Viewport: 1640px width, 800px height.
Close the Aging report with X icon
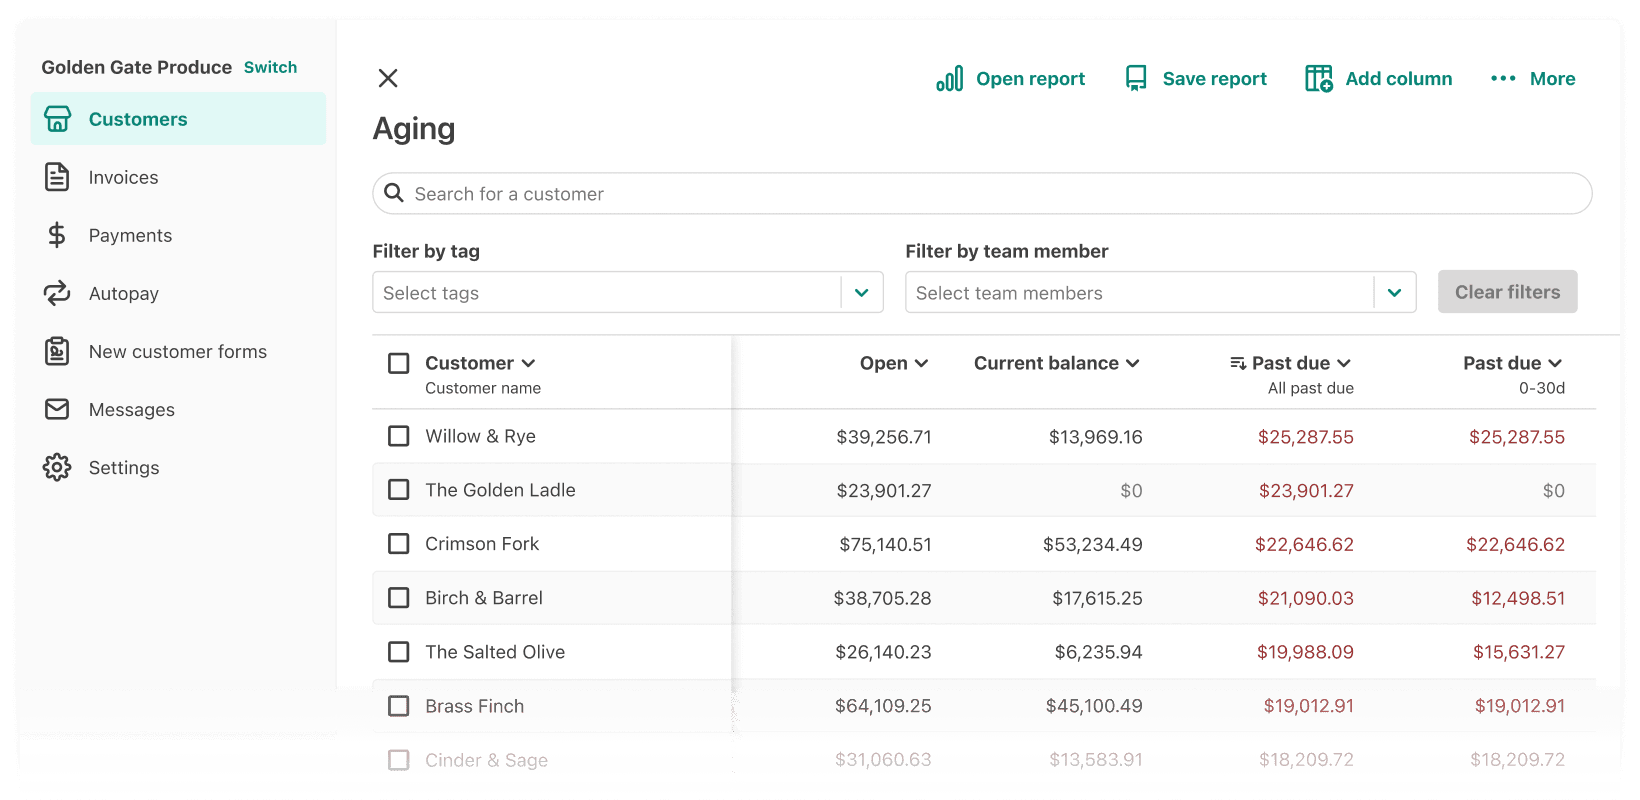[388, 78]
